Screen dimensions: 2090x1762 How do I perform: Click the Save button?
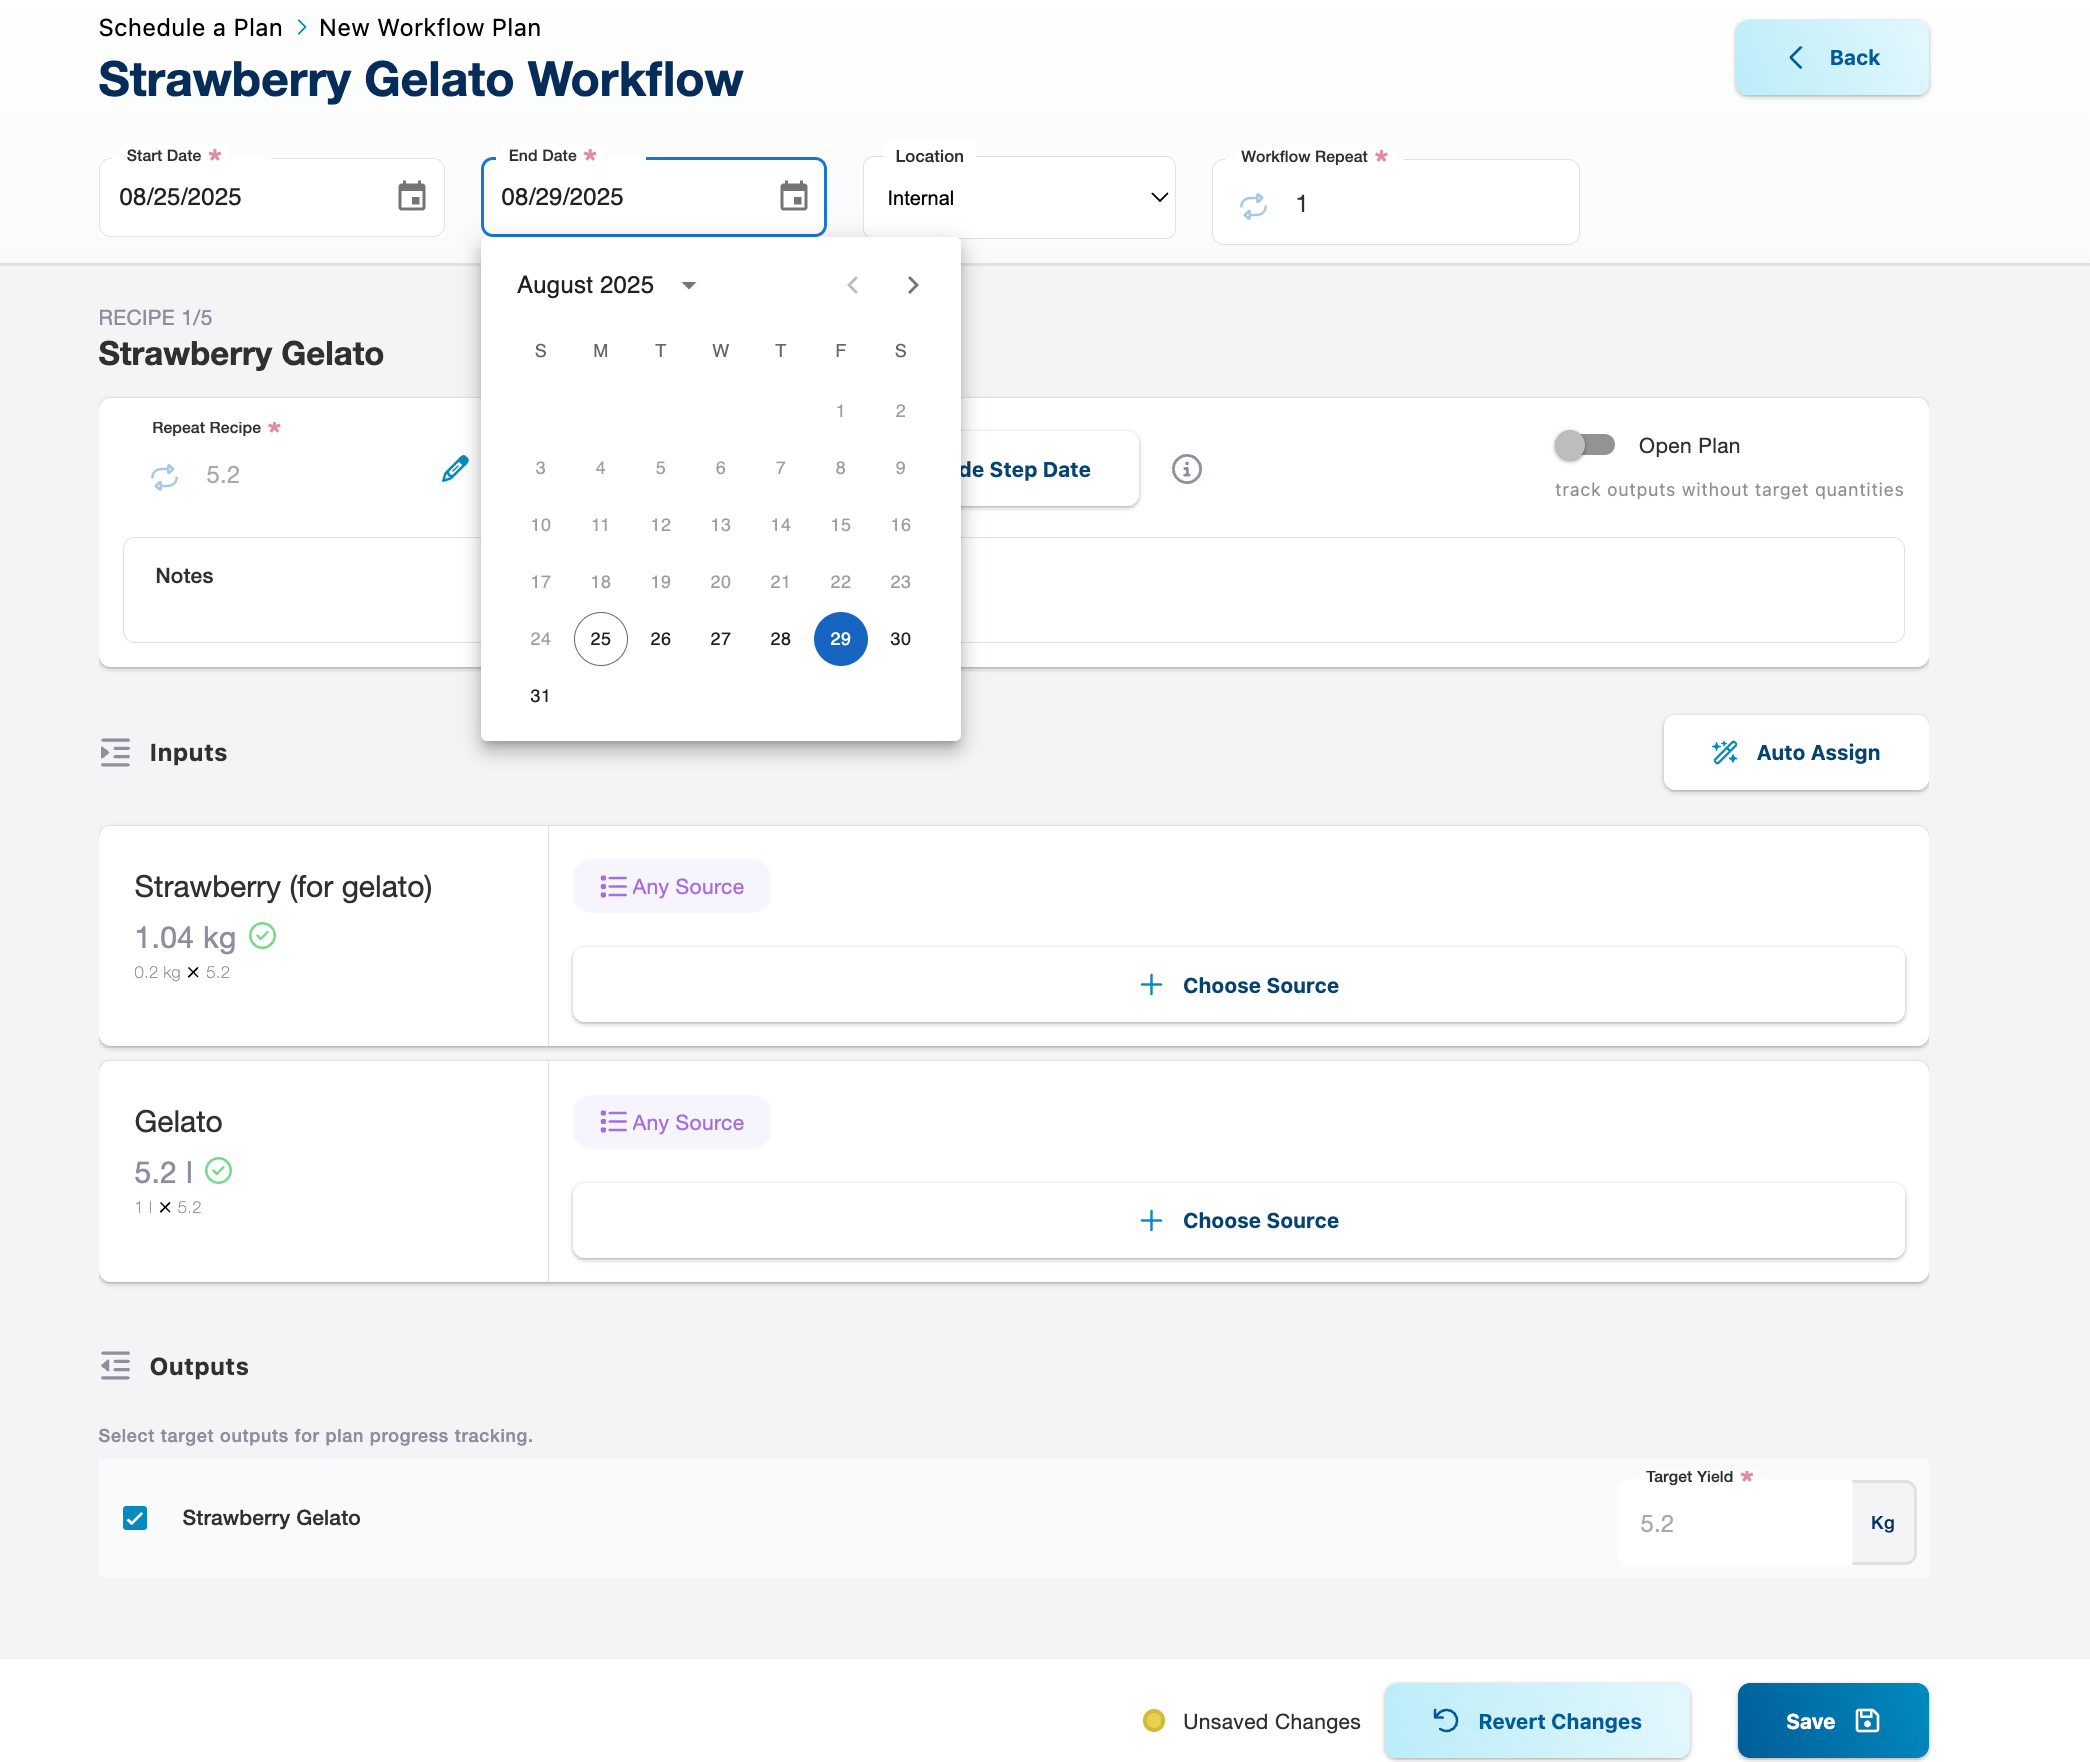point(1832,1721)
